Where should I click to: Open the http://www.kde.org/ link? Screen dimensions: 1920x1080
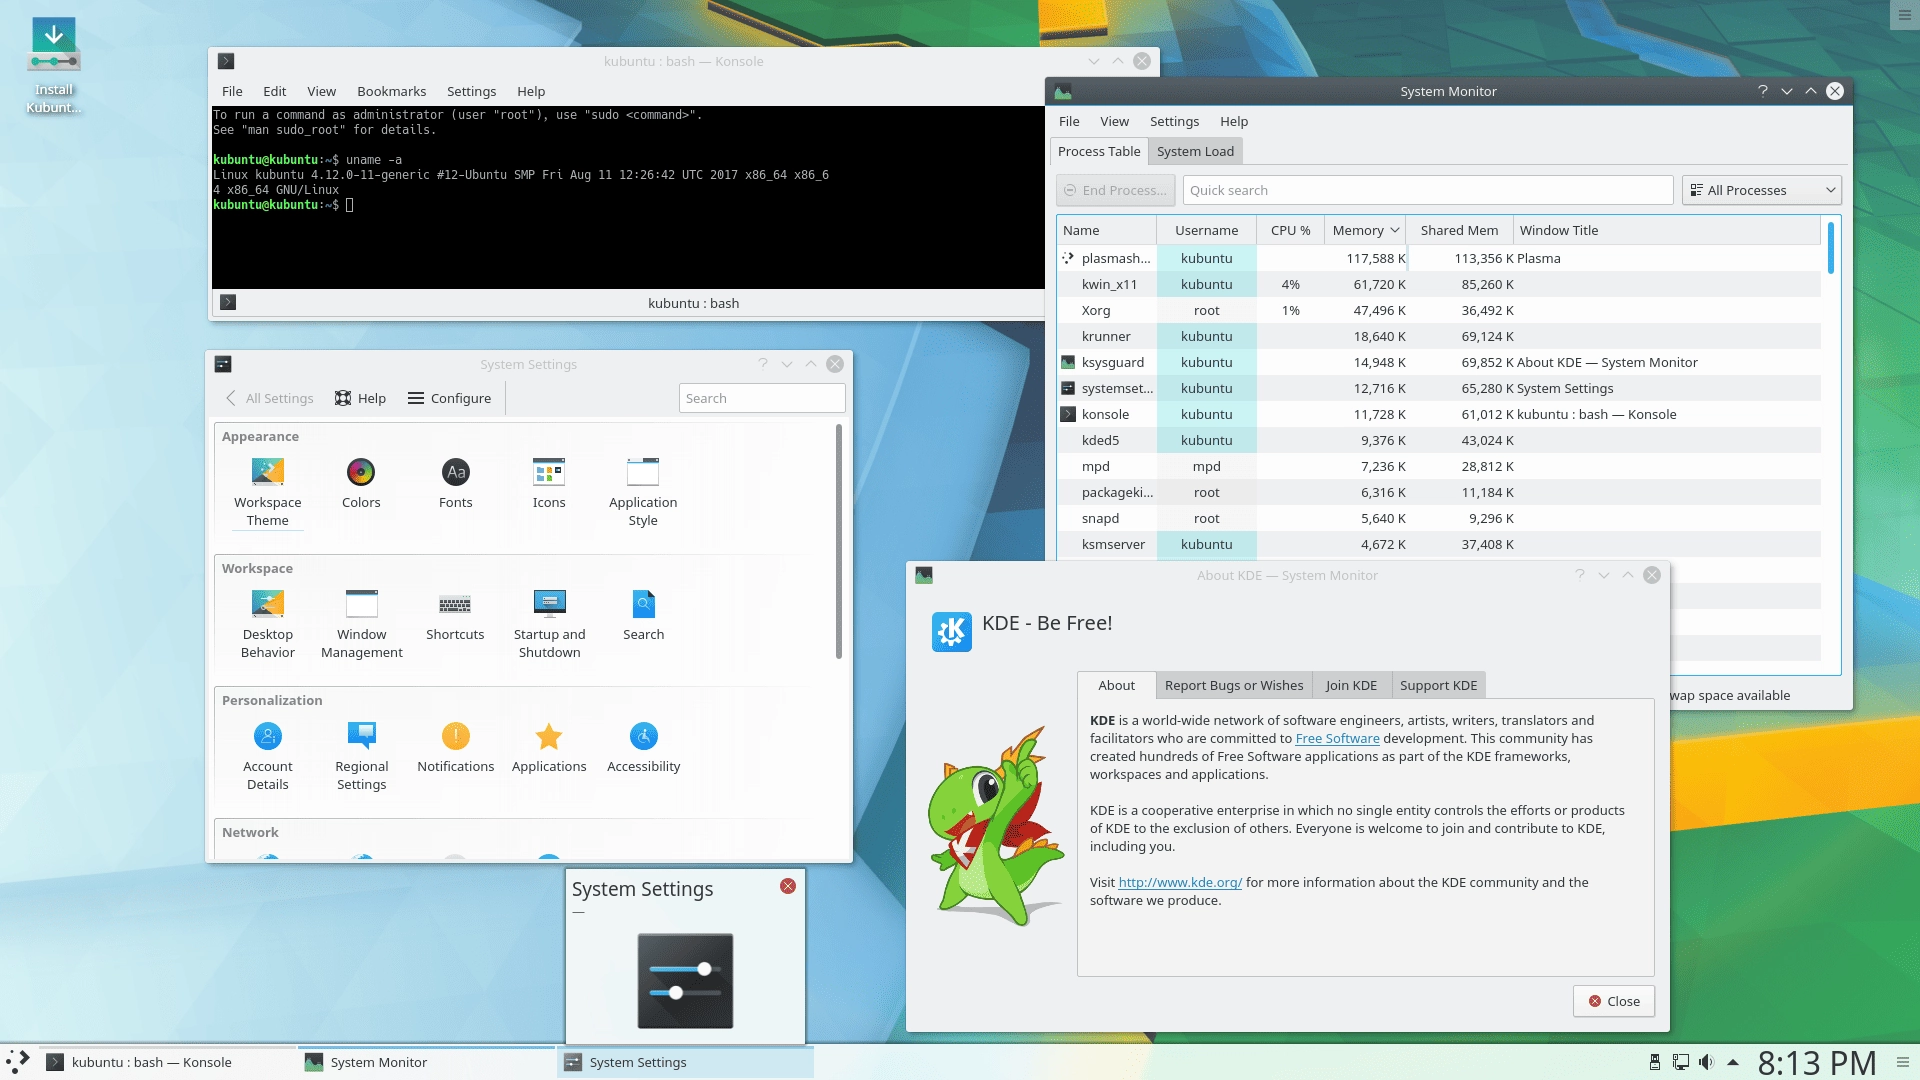1180,883
